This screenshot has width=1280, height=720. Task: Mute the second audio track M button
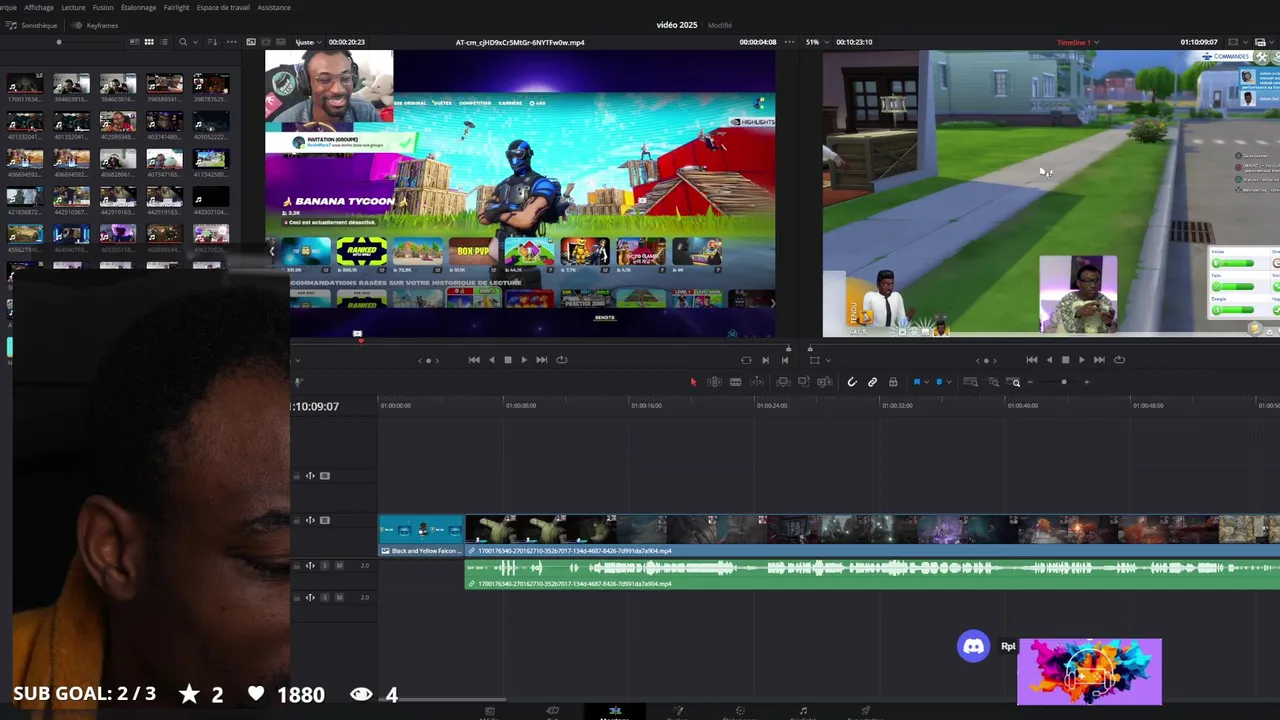pyautogui.click(x=339, y=598)
